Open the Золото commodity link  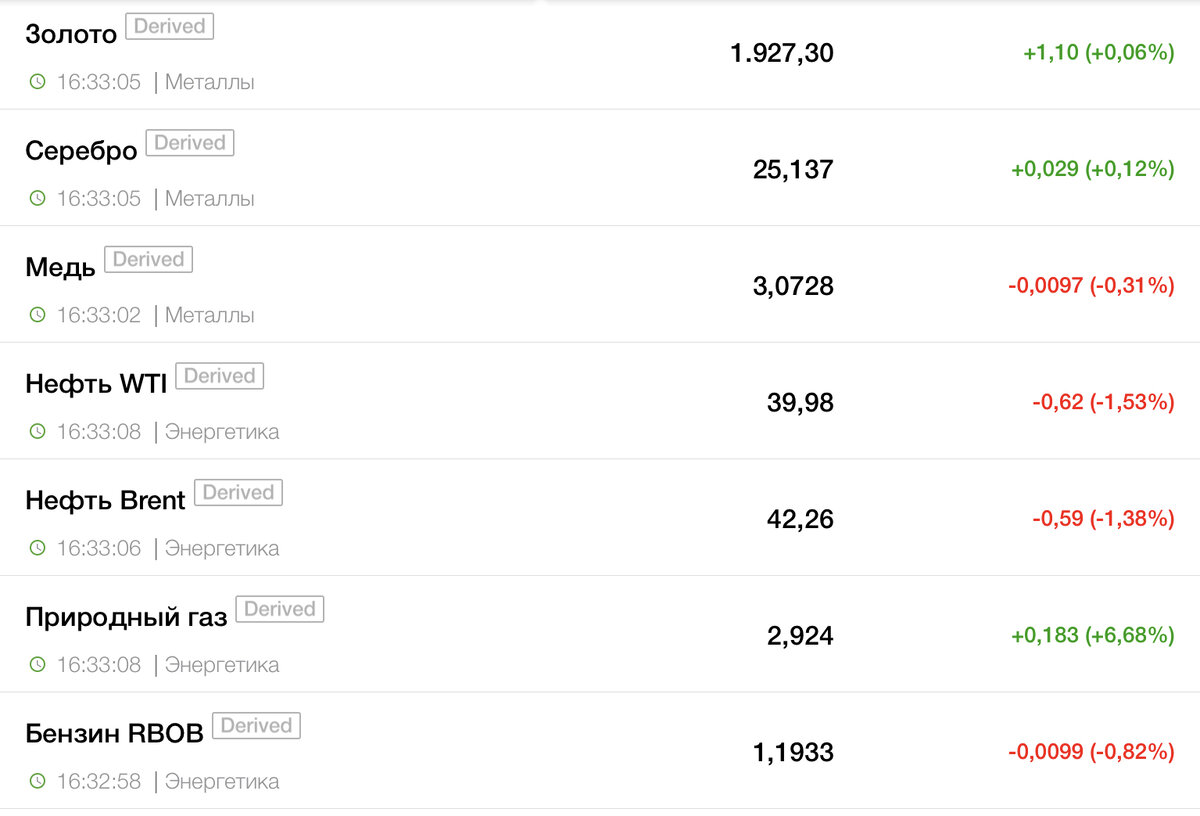pos(71,34)
